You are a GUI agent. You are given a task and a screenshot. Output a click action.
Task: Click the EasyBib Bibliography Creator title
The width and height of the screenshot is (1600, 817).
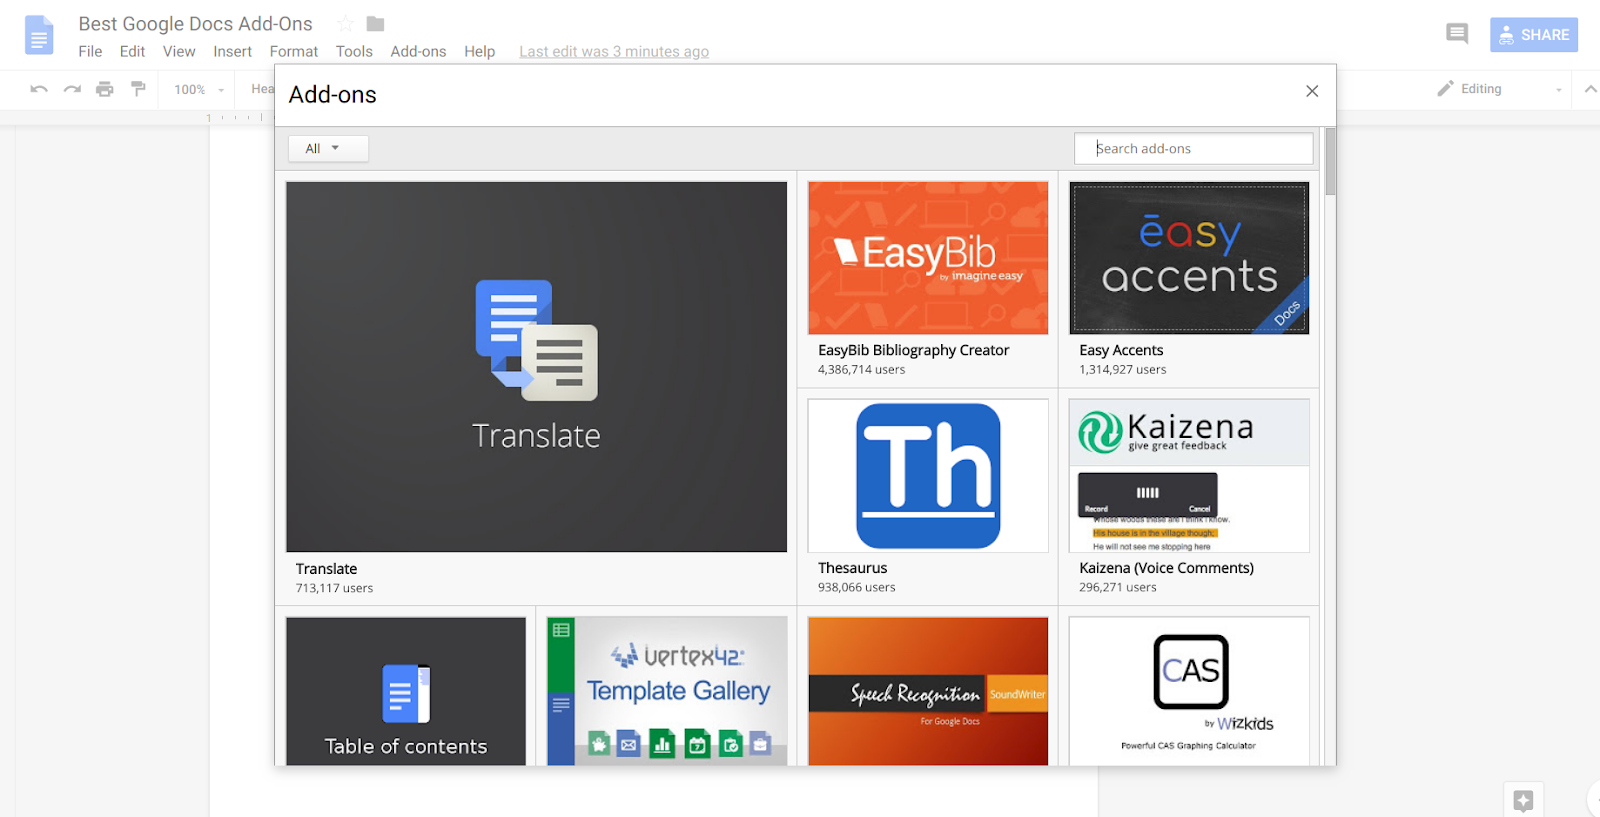click(x=913, y=350)
